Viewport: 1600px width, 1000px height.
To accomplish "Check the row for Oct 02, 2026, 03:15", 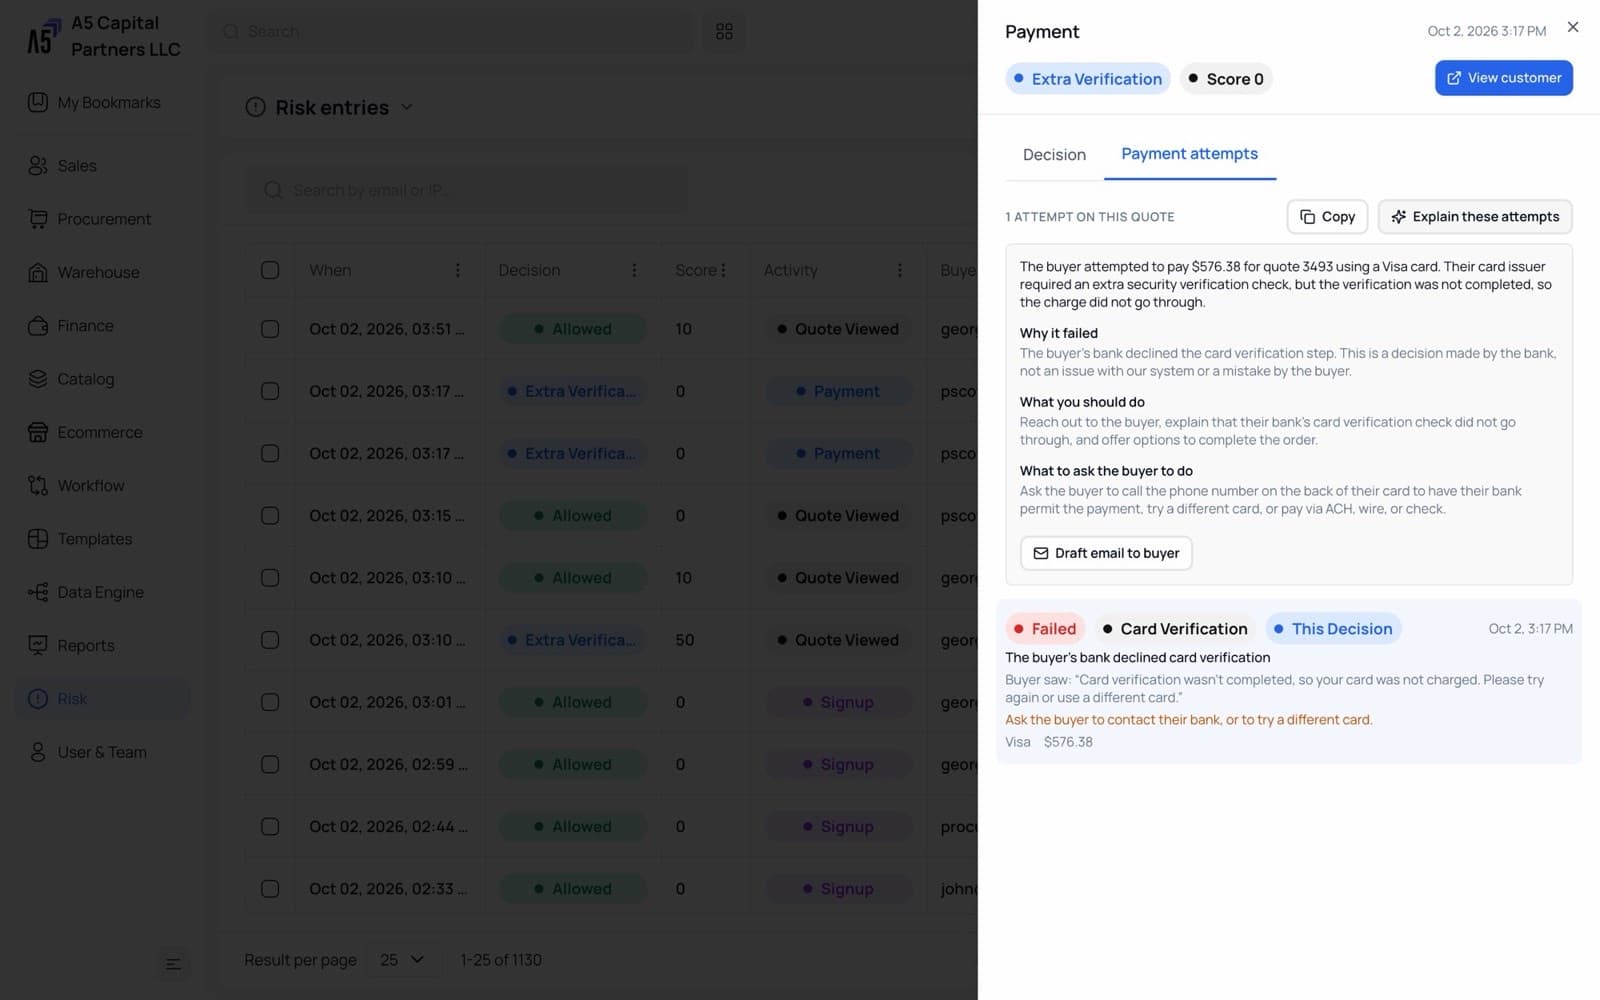I will coord(270,516).
